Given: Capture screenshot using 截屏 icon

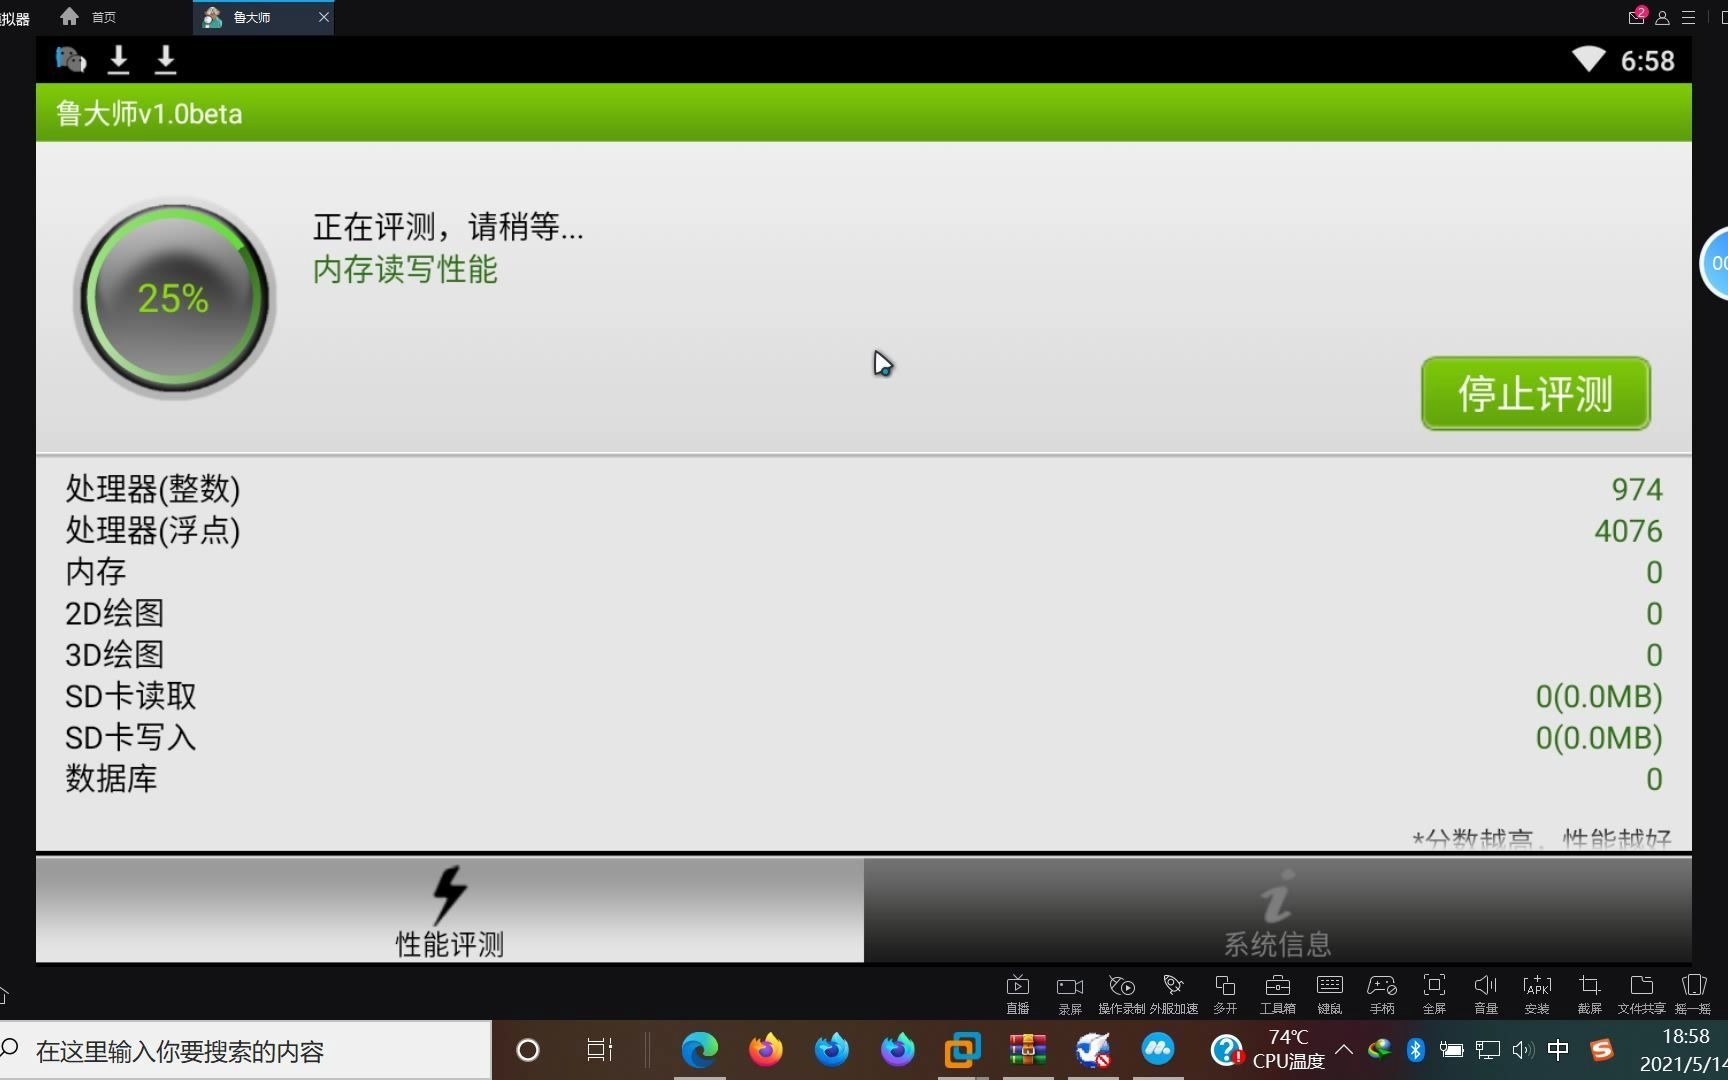Looking at the screenshot, I should pos(1589,990).
